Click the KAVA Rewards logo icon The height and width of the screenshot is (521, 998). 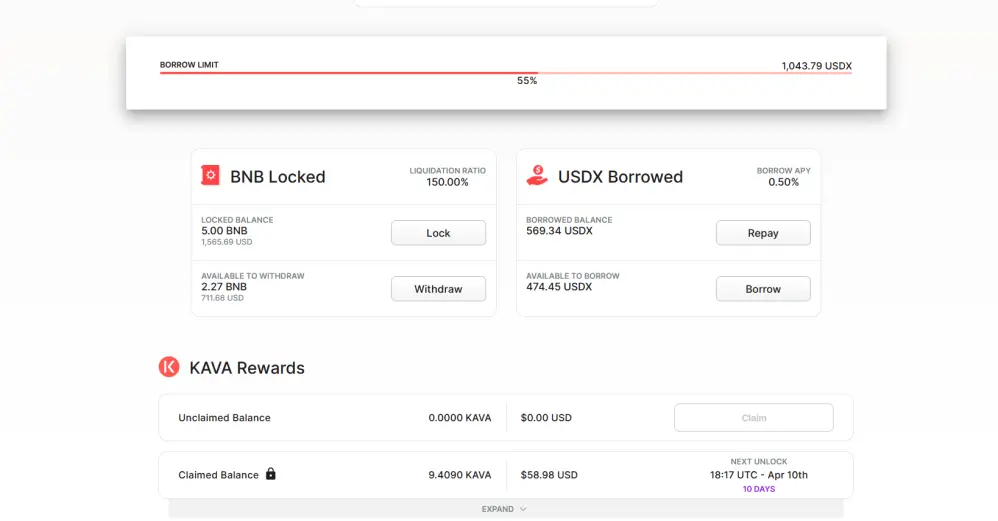click(x=169, y=367)
